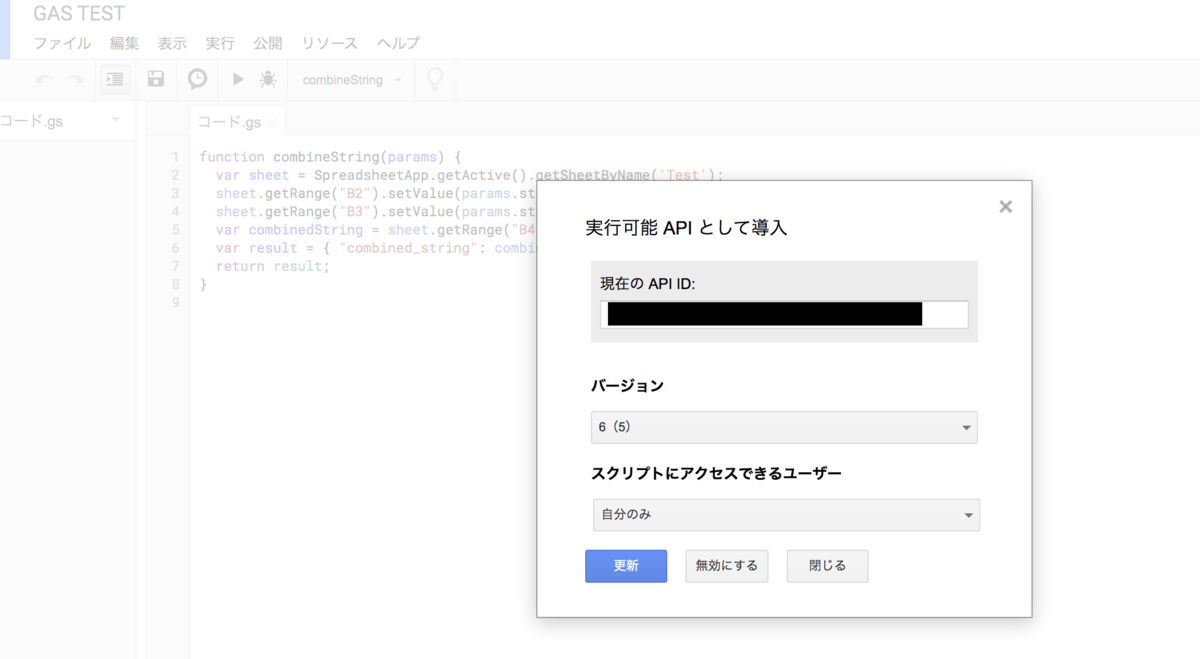Debug the function with bug icon
Viewport: 1200px width, 659px height.
coord(268,79)
